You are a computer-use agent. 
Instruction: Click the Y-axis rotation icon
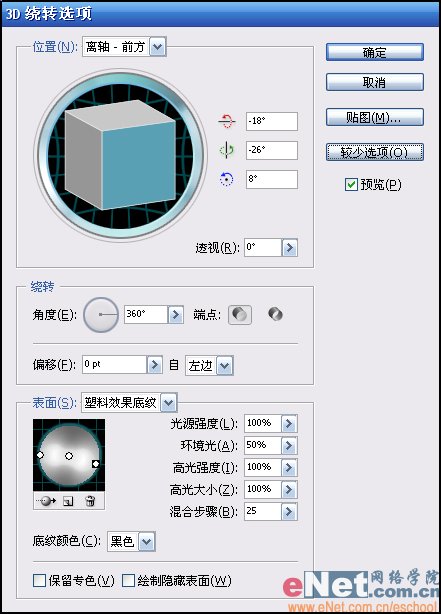tap(226, 150)
